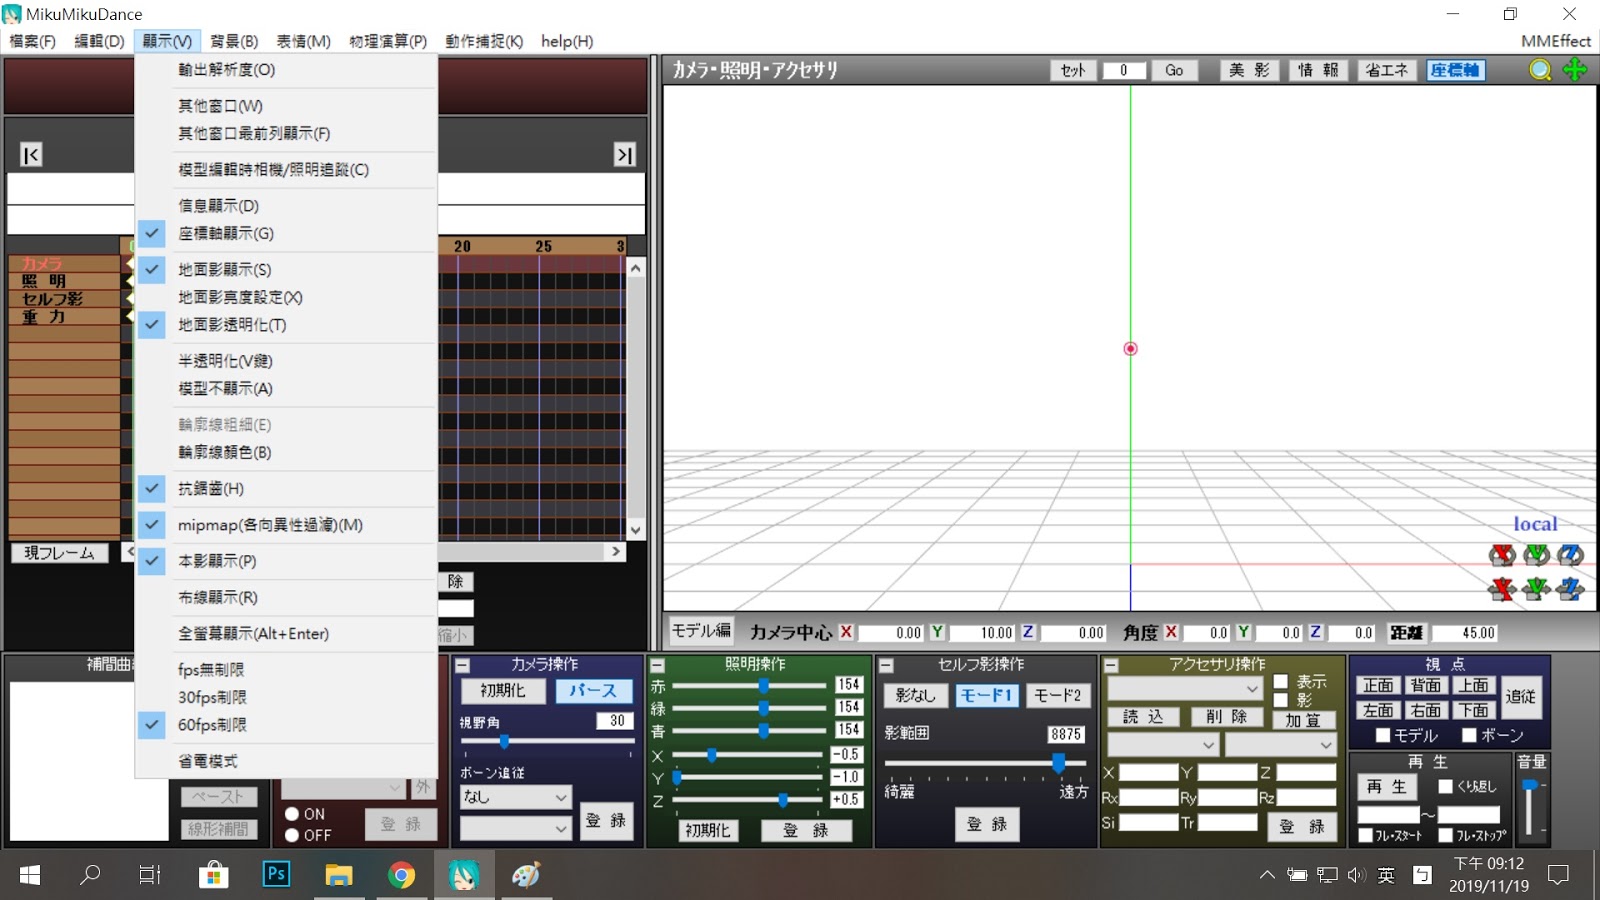Viewport: 1600px width, 900px height.
Task: Select 全螢幕顯示(Alt+Enter) menu item
Action: 287,633
